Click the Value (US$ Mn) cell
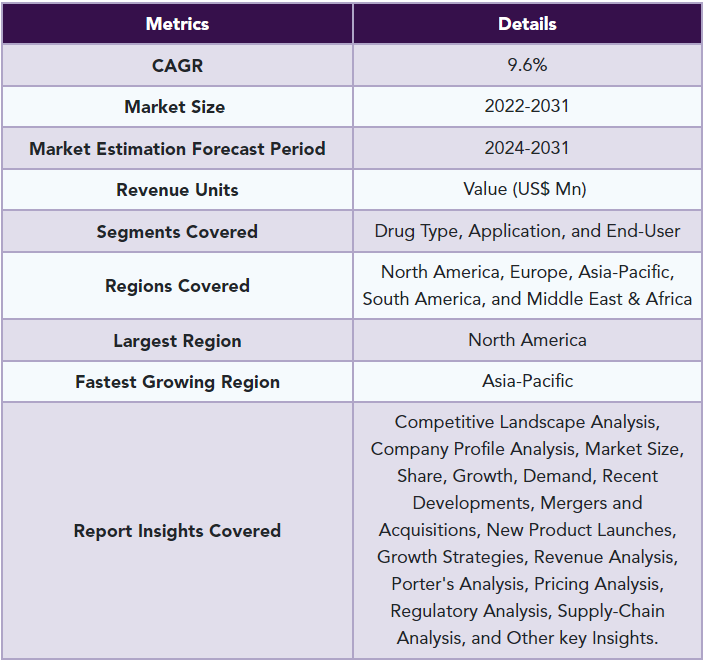Viewport: 707px width, 664px height. [527, 189]
